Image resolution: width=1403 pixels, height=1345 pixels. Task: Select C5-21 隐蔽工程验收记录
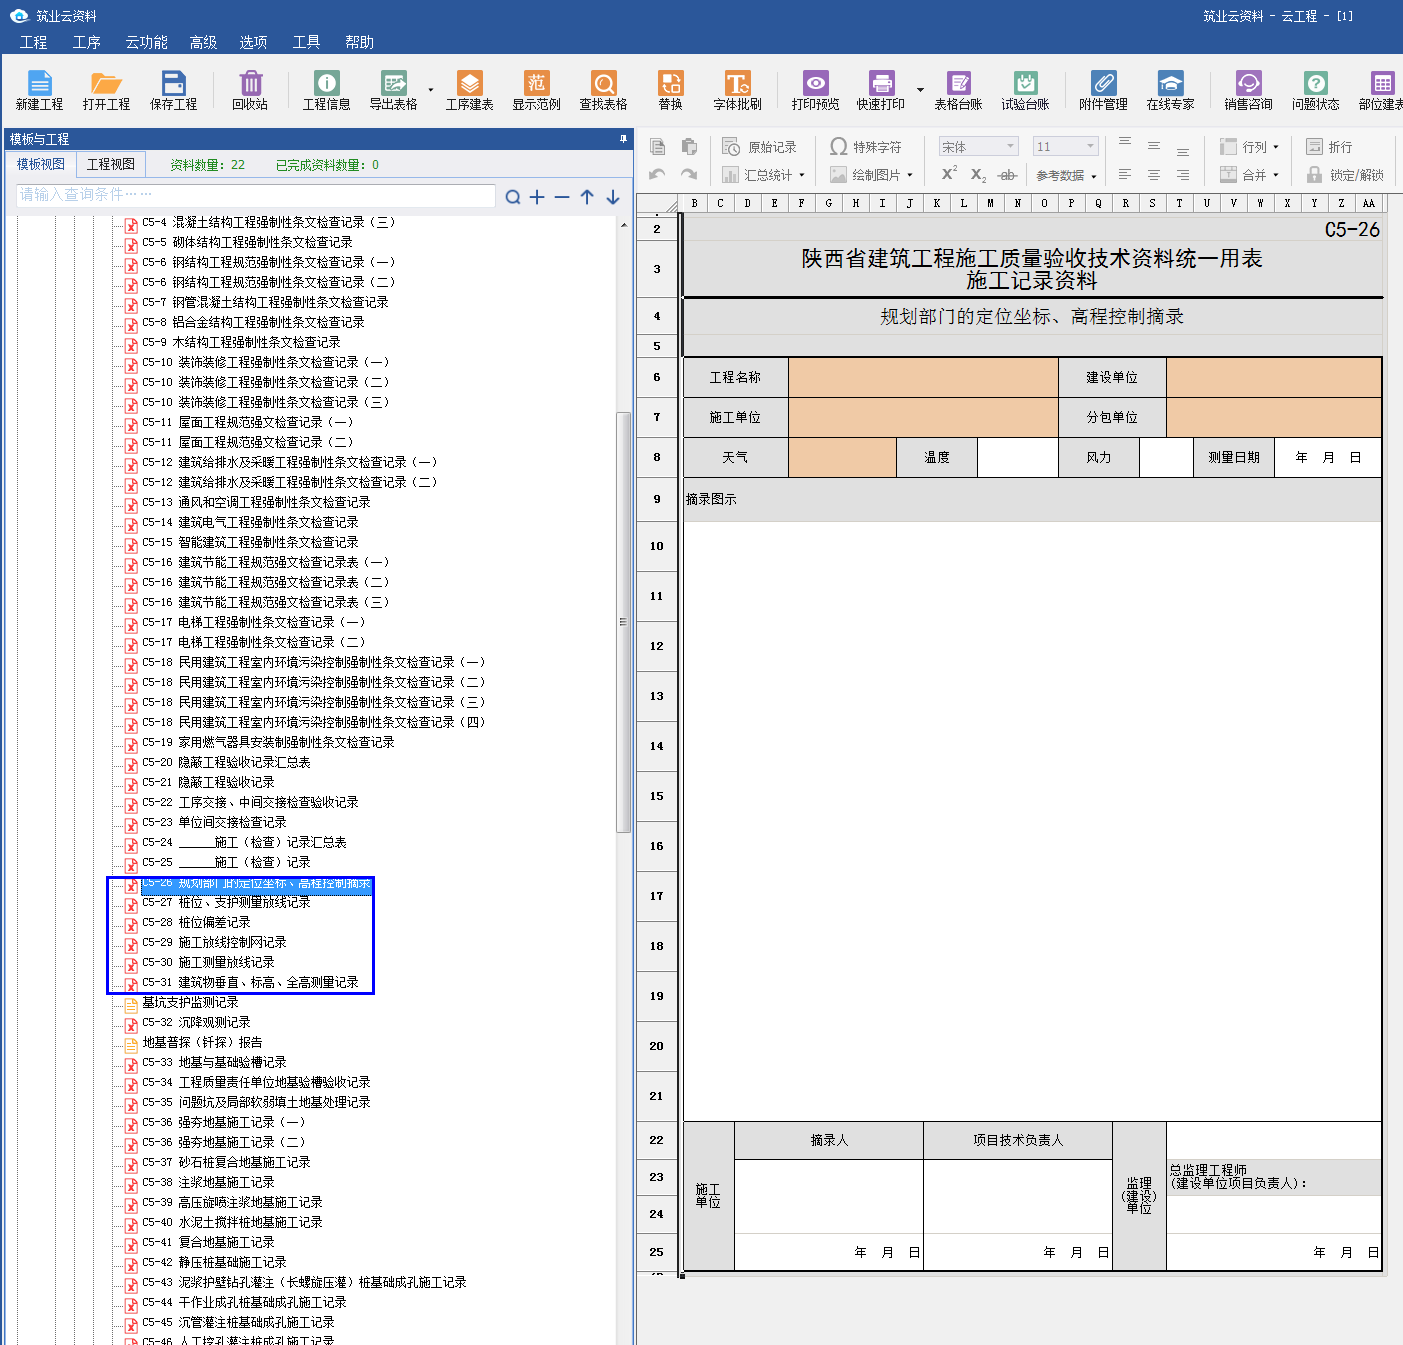point(208,782)
